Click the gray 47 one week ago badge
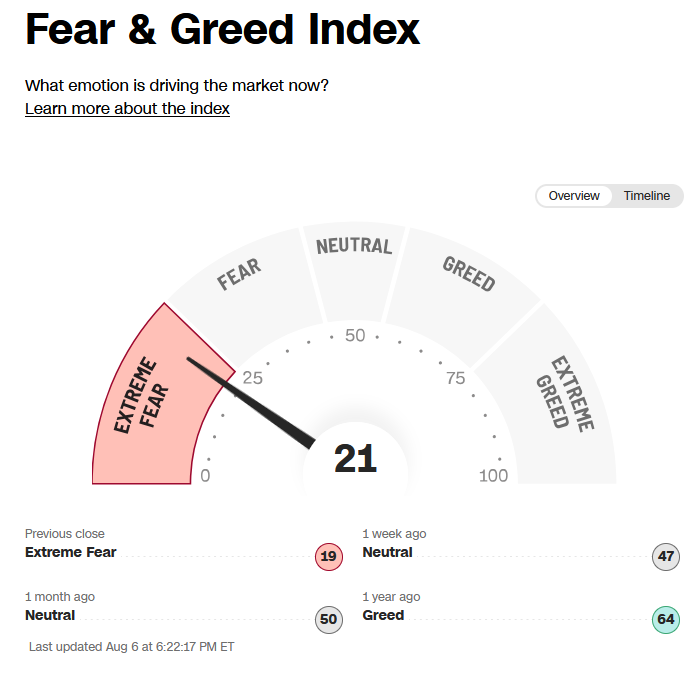Viewport: 695px width, 678px height. tap(666, 557)
